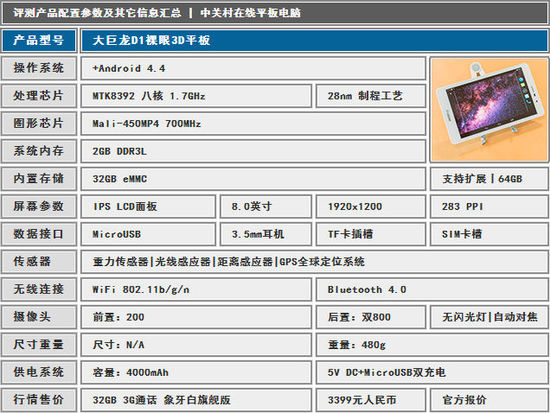Click the 1920x1200 resolution cell
550x413 pixels.
point(371,206)
